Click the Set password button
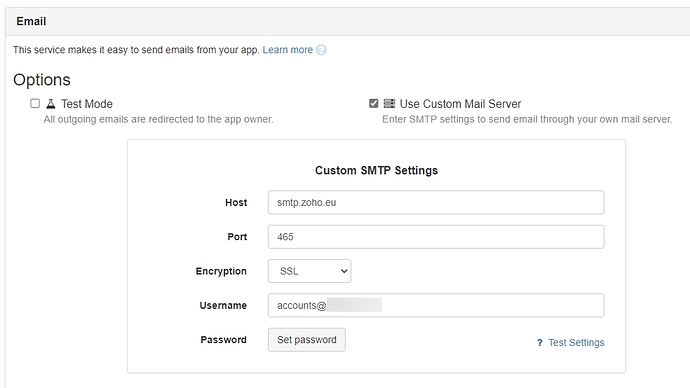The image size is (690, 388). point(307,340)
